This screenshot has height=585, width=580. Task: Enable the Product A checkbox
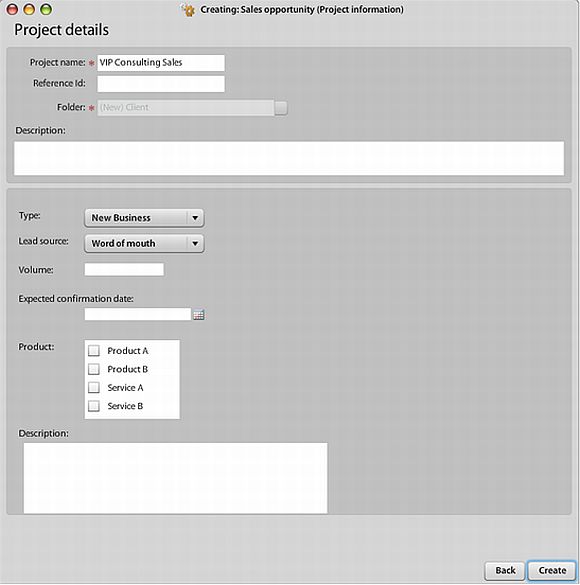(x=94, y=351)
